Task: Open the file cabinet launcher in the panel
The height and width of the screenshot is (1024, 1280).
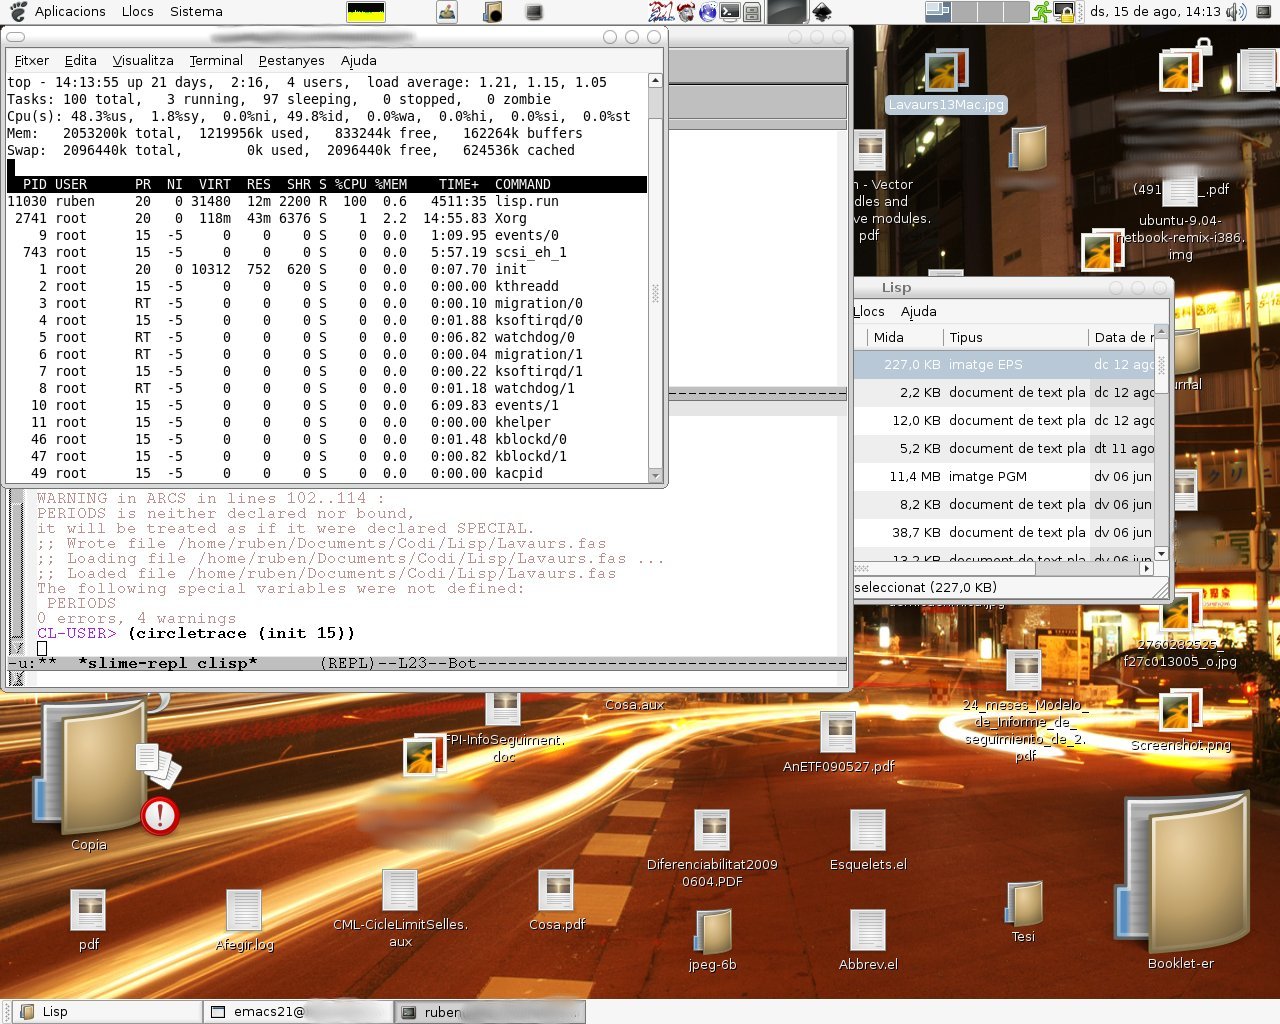Action: coord(752,12)
